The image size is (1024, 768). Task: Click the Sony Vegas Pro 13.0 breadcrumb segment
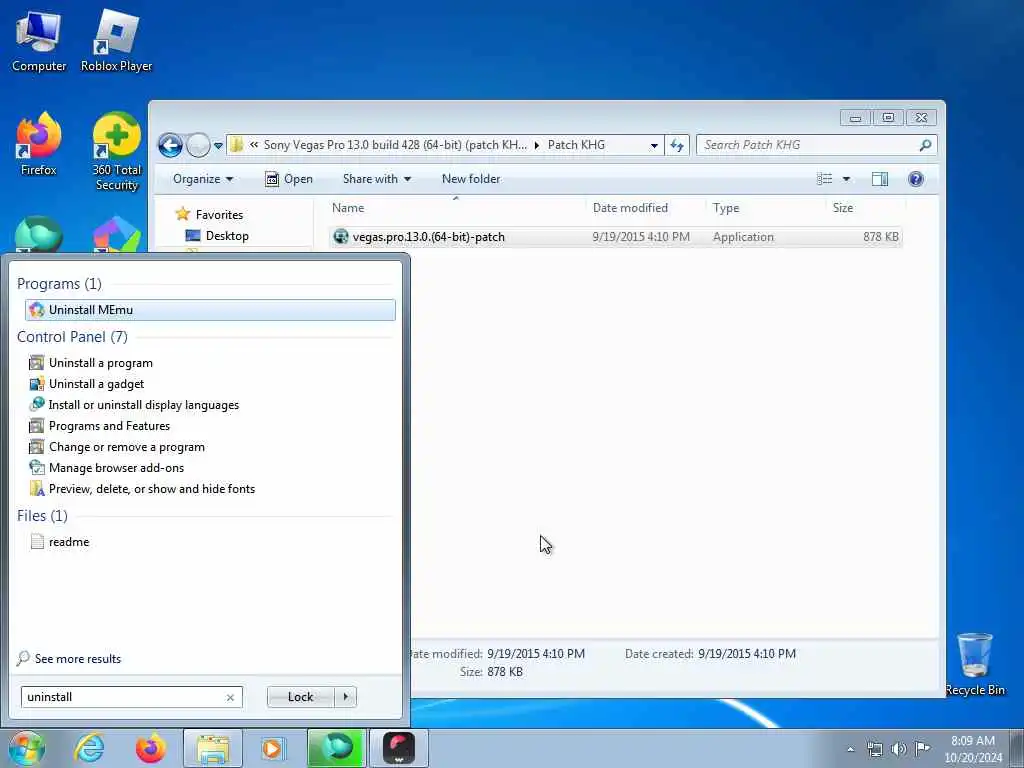click(x=394, y=145)
